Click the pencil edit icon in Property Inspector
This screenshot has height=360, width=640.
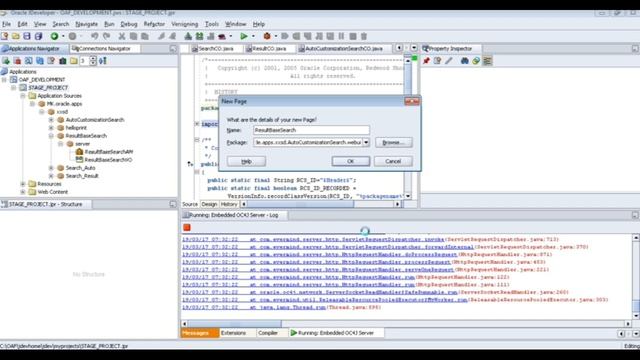pos(449,61)
